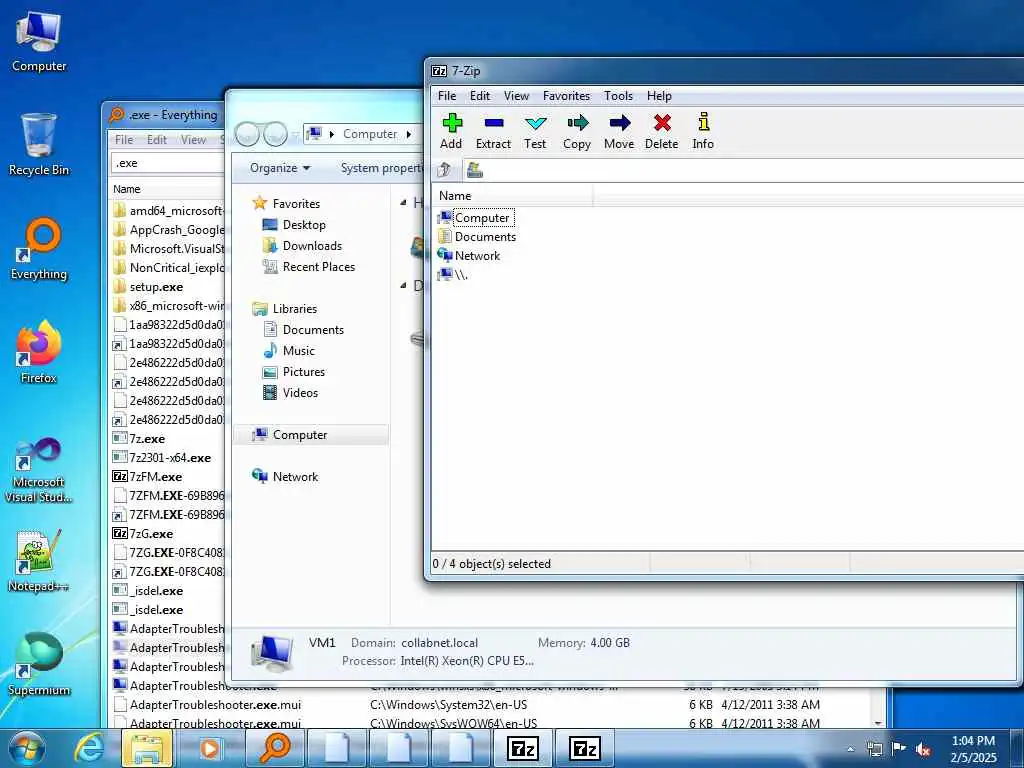Open Info in 7-Zip toolbar

(703, 131)
